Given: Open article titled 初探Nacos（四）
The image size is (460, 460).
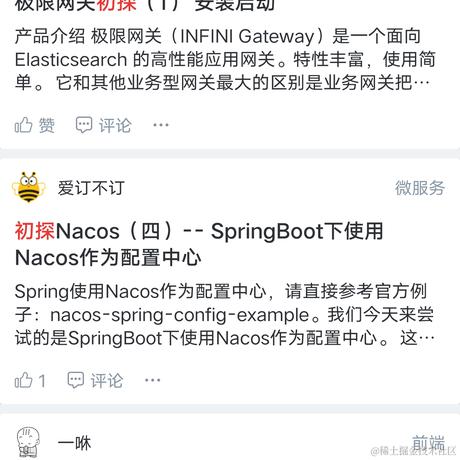Looking at the screenshot, I should [x=199, y=244].
